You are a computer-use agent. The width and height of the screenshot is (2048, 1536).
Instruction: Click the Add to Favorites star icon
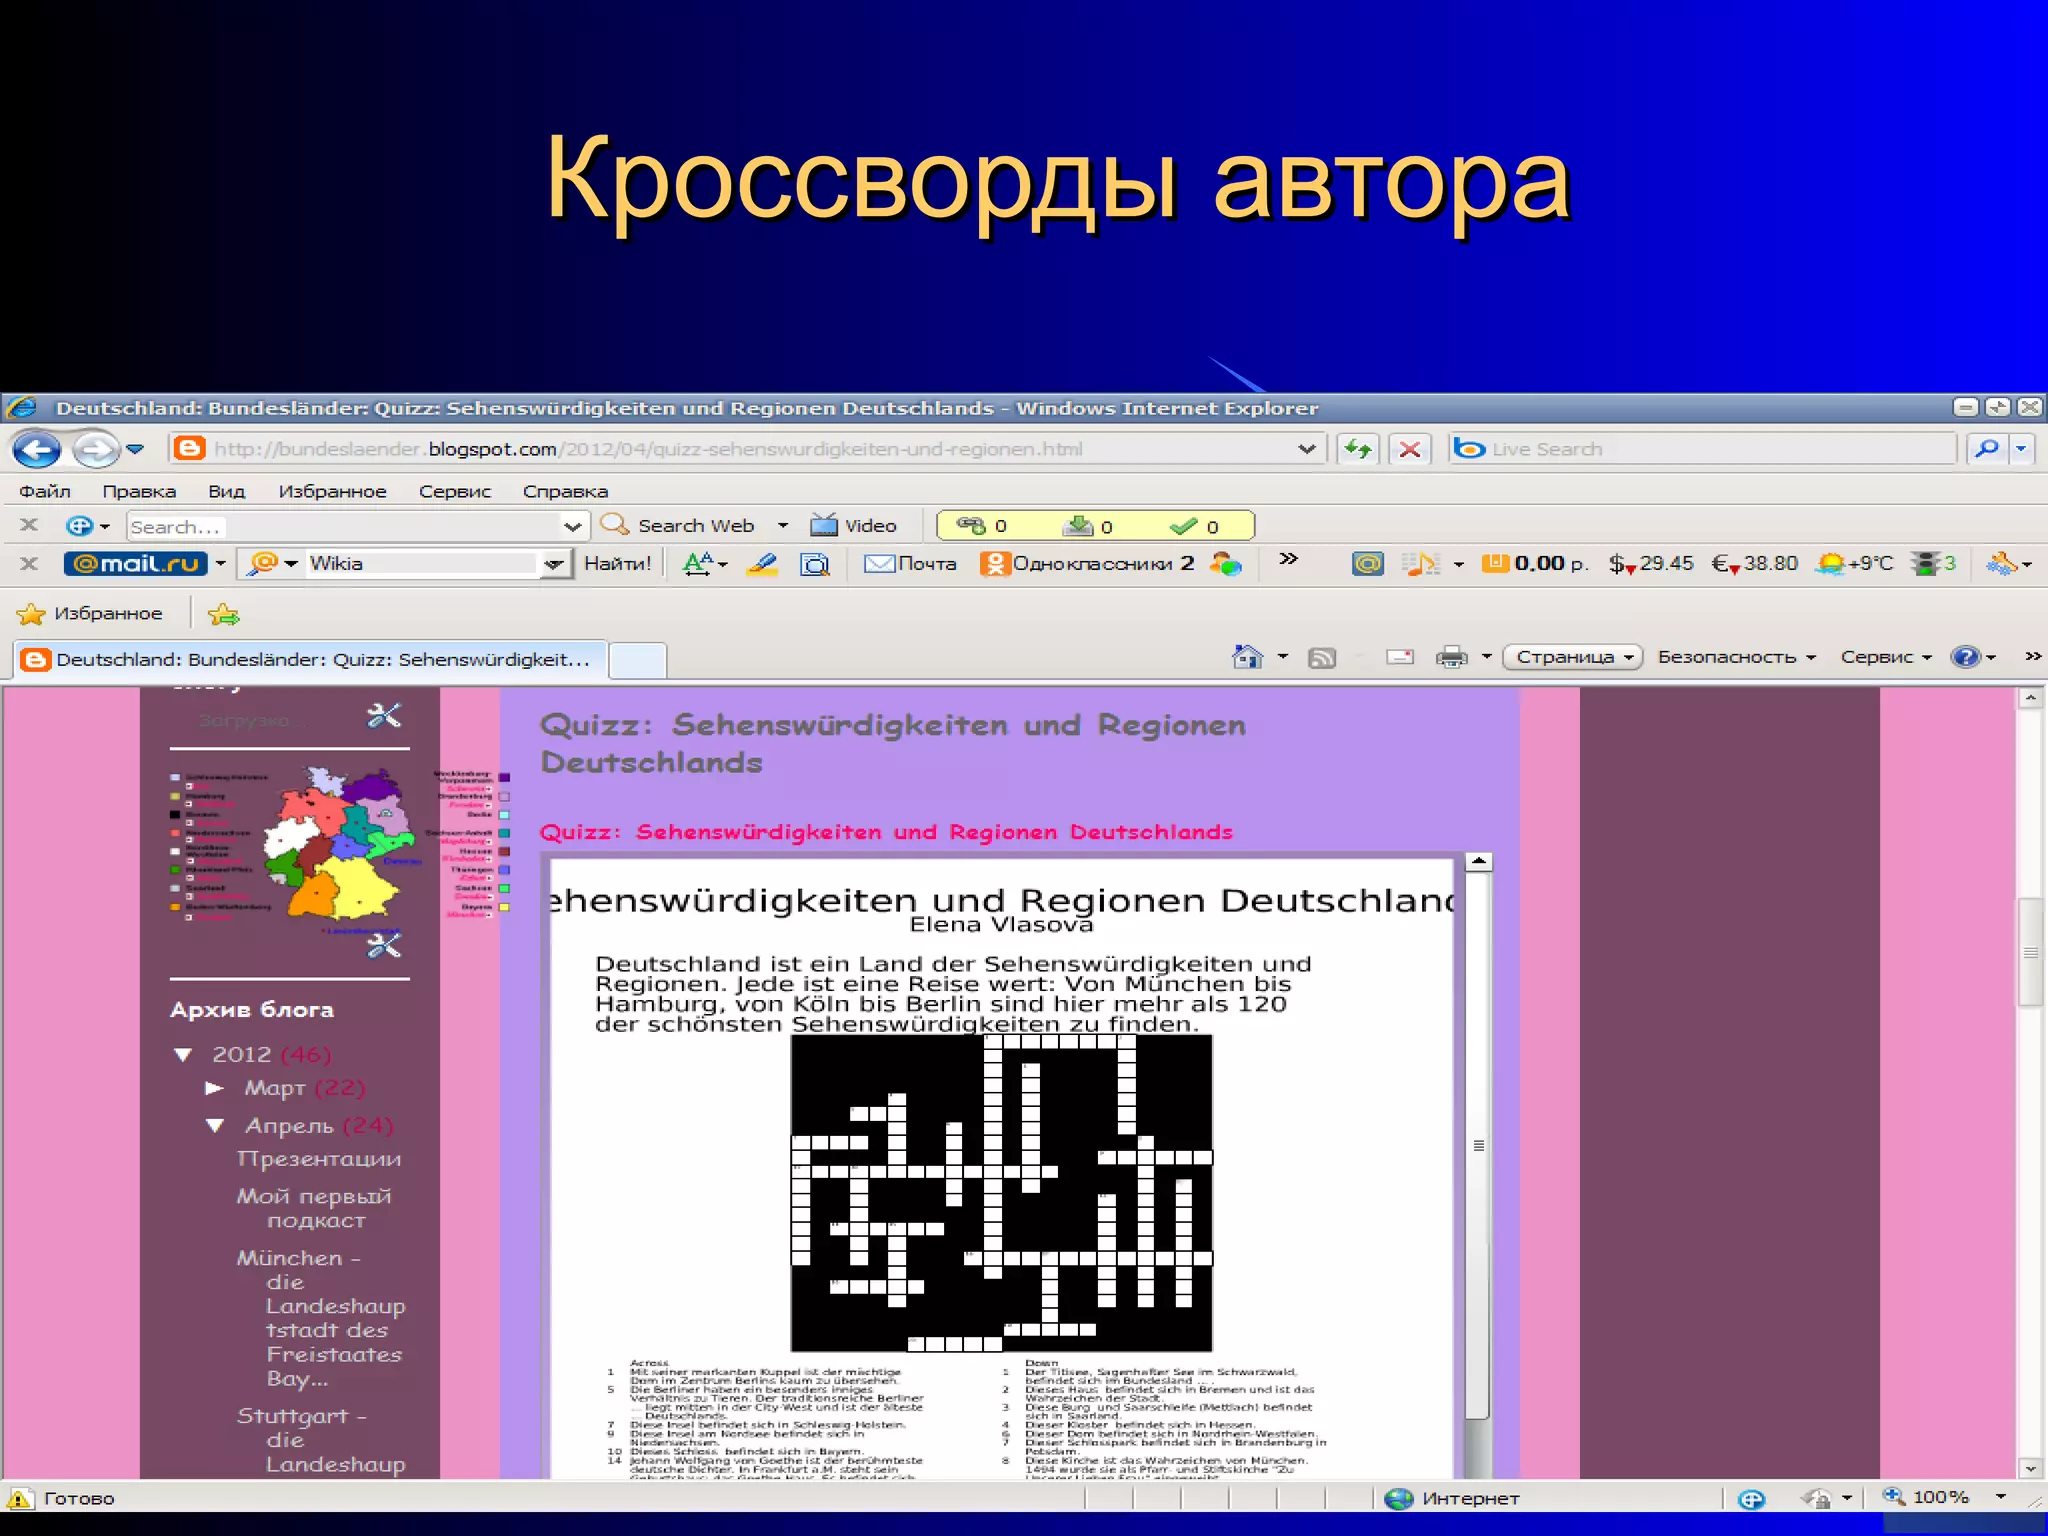tap(224, 614)
